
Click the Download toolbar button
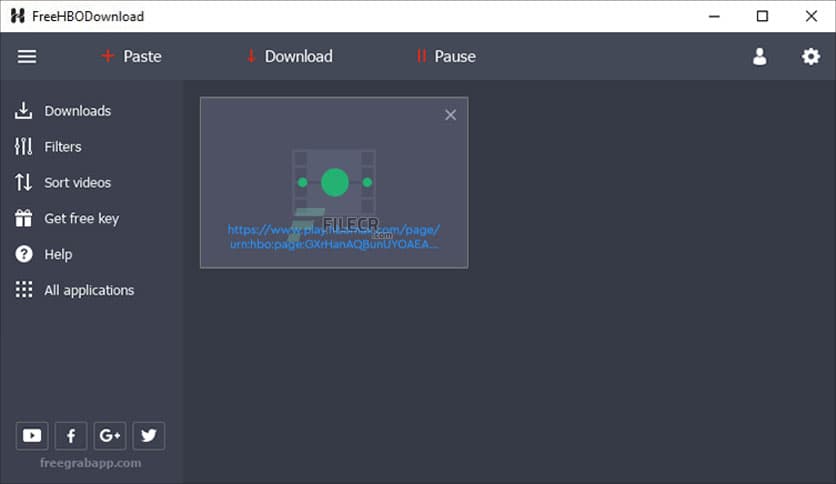coord(290,57)
